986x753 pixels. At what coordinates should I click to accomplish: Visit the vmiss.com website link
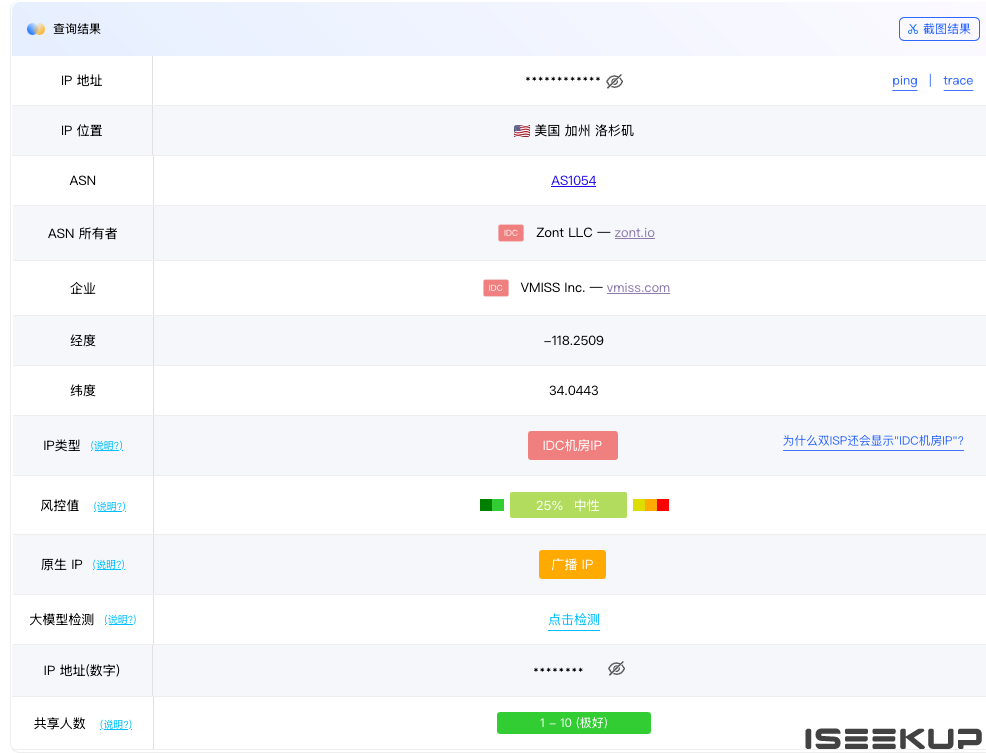638,288
